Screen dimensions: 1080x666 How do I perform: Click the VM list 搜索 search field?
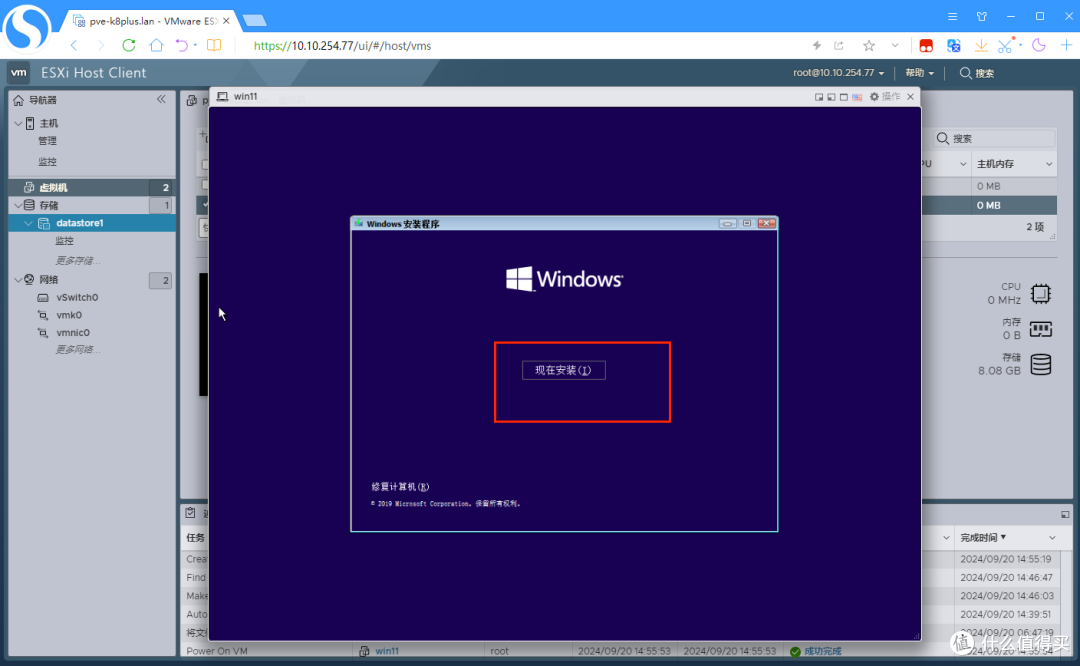[x=994, y=138]
